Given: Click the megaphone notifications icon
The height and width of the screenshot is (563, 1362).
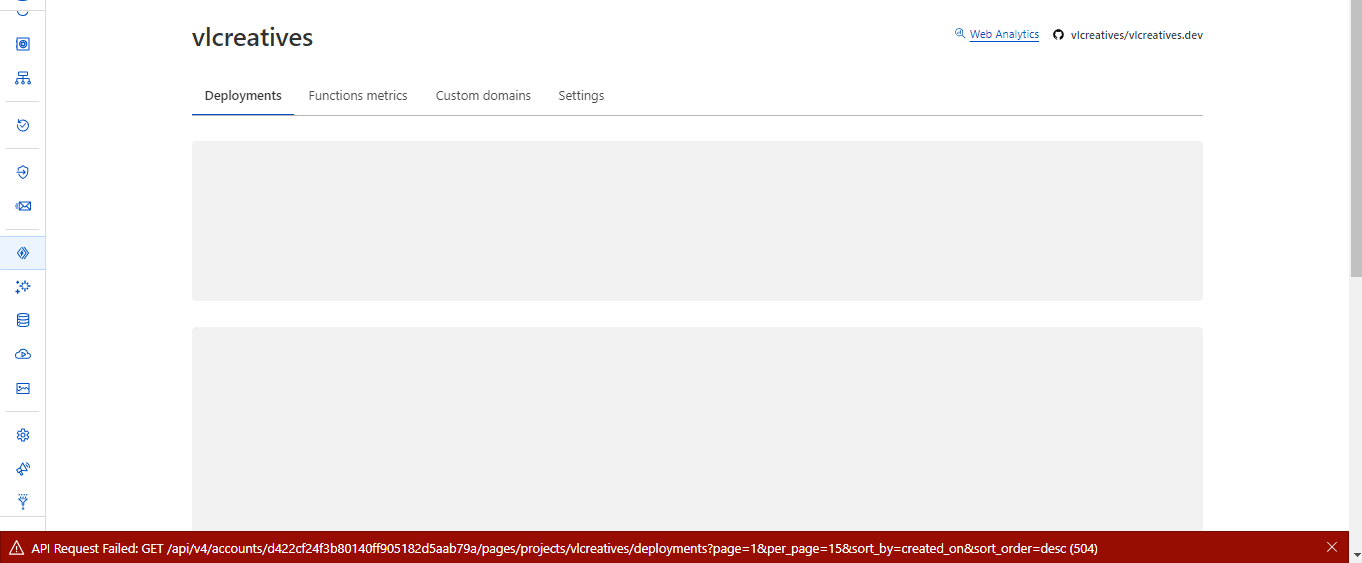Looking at the screenshot, I should tap(23, 468).
